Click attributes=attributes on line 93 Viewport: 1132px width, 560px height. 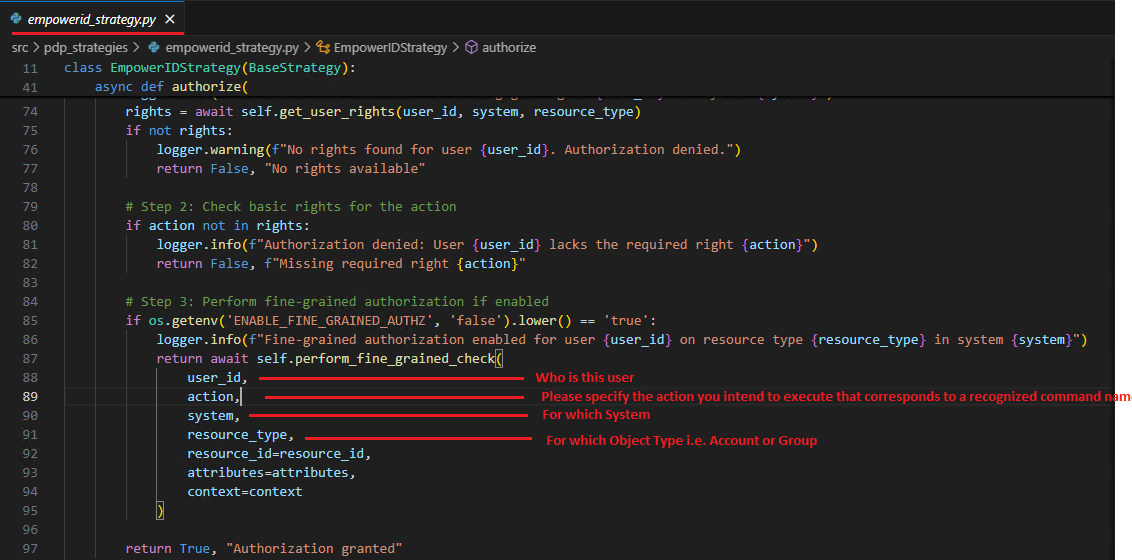click(x=269, y=472)
